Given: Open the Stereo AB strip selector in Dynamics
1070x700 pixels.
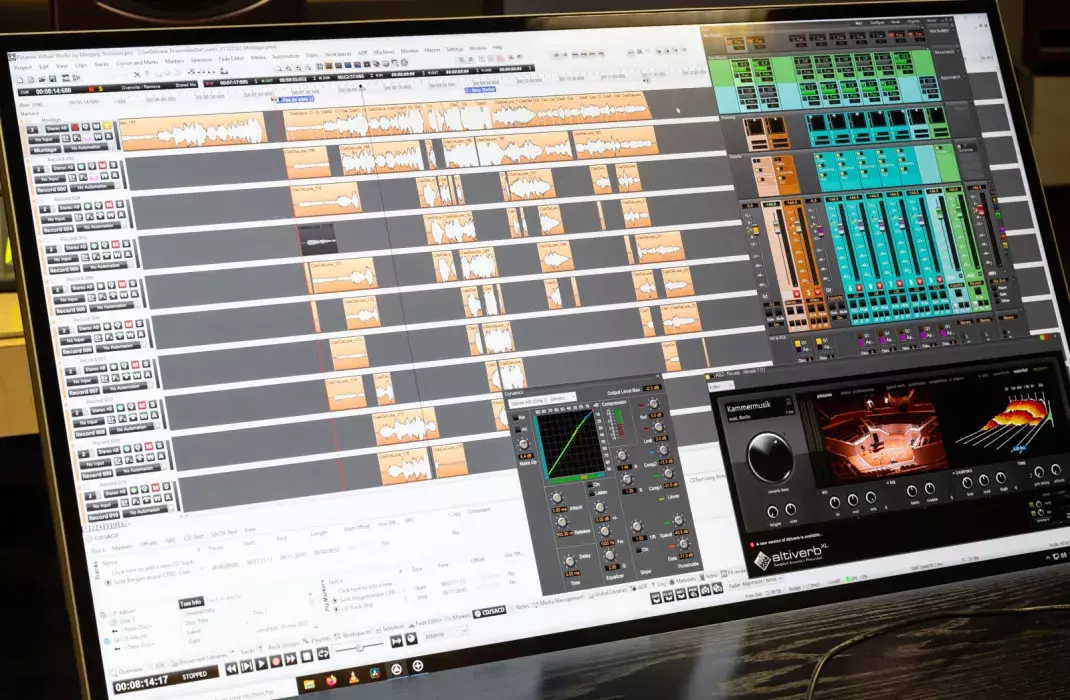Looking at the screenshot, I should click(543, 400).
